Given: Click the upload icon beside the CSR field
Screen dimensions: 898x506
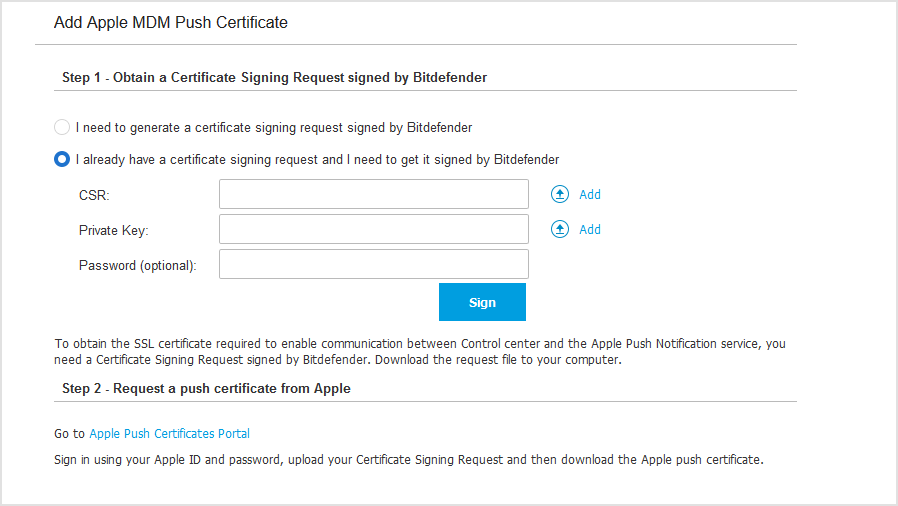Looking at the screenshot, I should point(560,195).
